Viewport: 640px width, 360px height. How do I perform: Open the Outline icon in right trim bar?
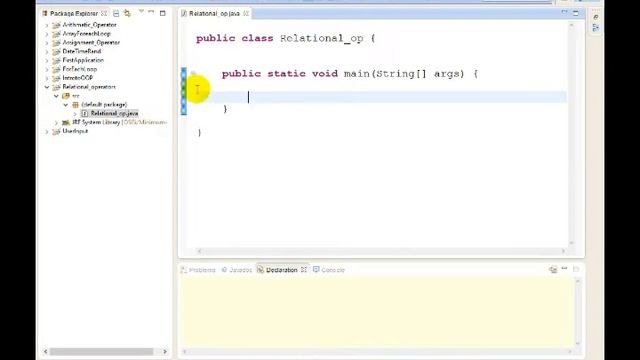point(596,28)
